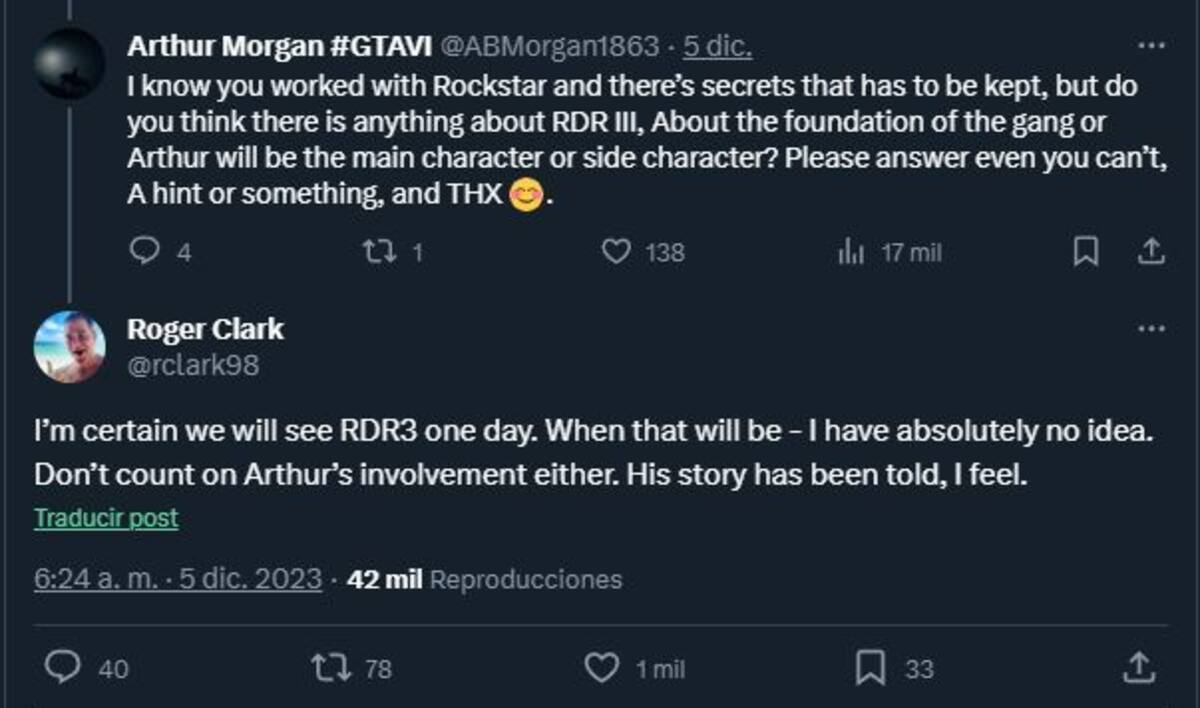Share Roger Clark's tweet
The height and width of the screenshot is (708, 1200).
click(x=1140, y=666)
